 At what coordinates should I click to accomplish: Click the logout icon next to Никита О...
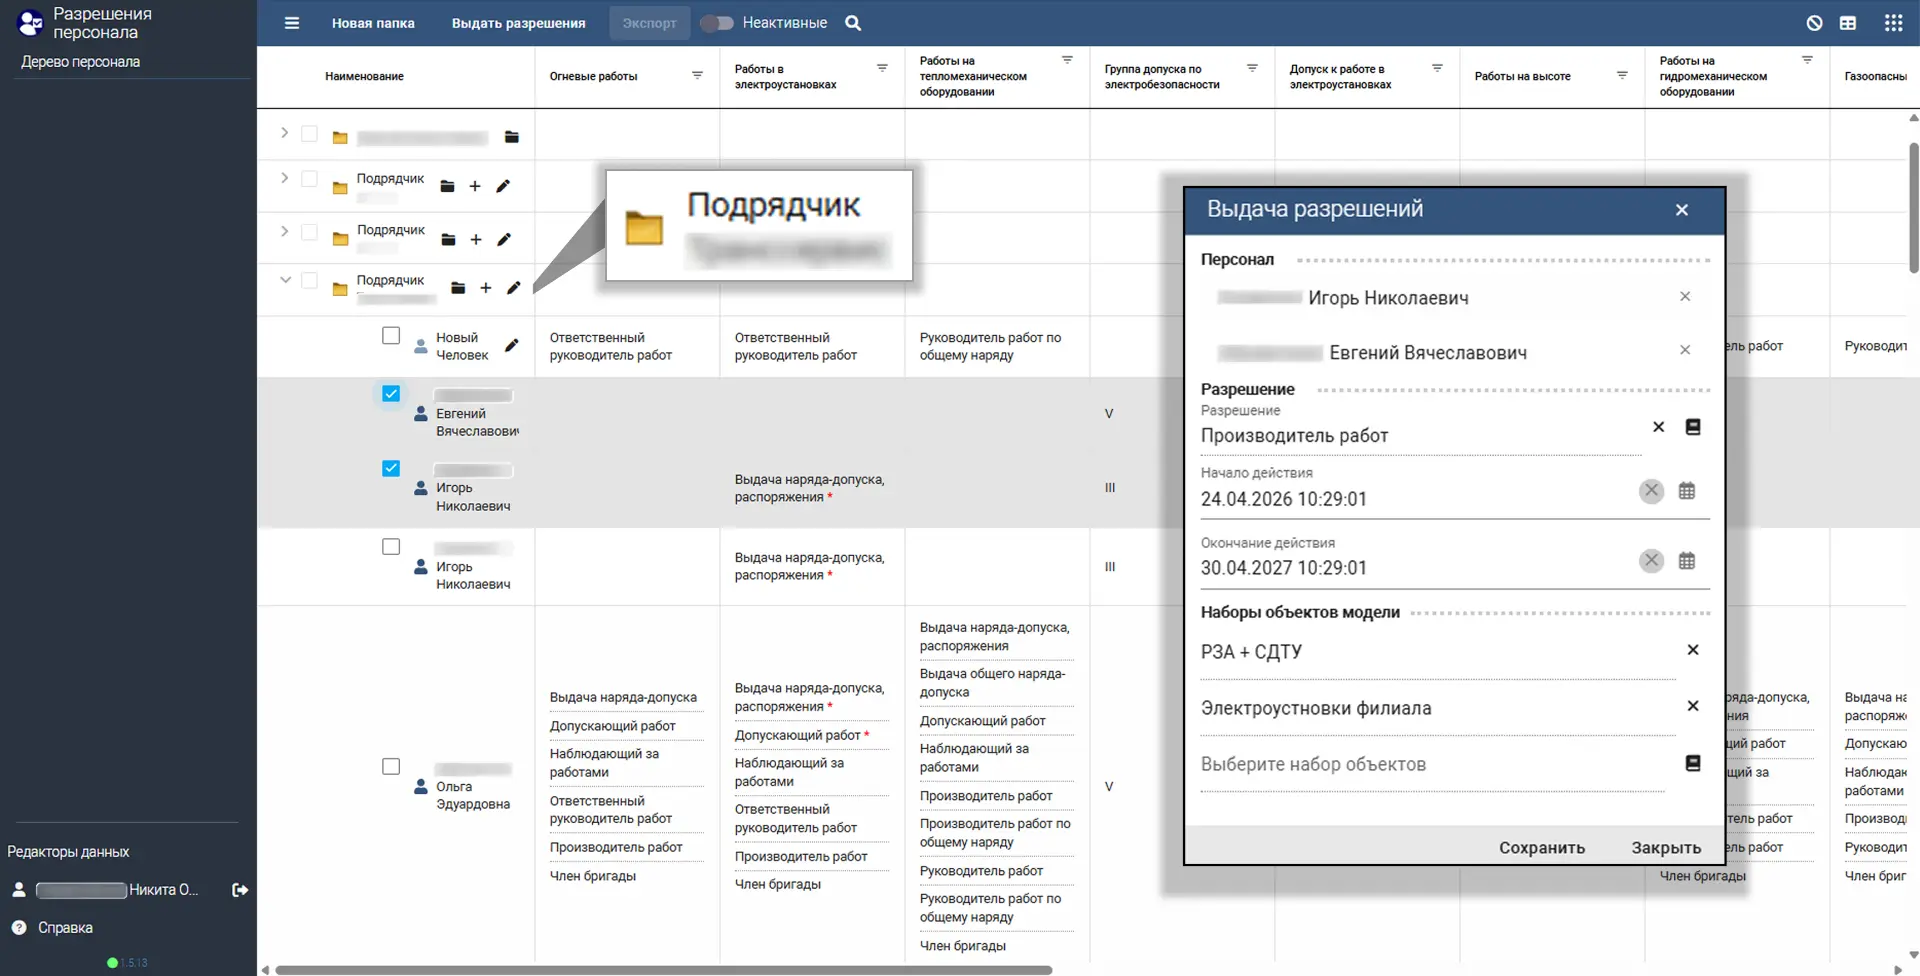[x=240, y=890]
